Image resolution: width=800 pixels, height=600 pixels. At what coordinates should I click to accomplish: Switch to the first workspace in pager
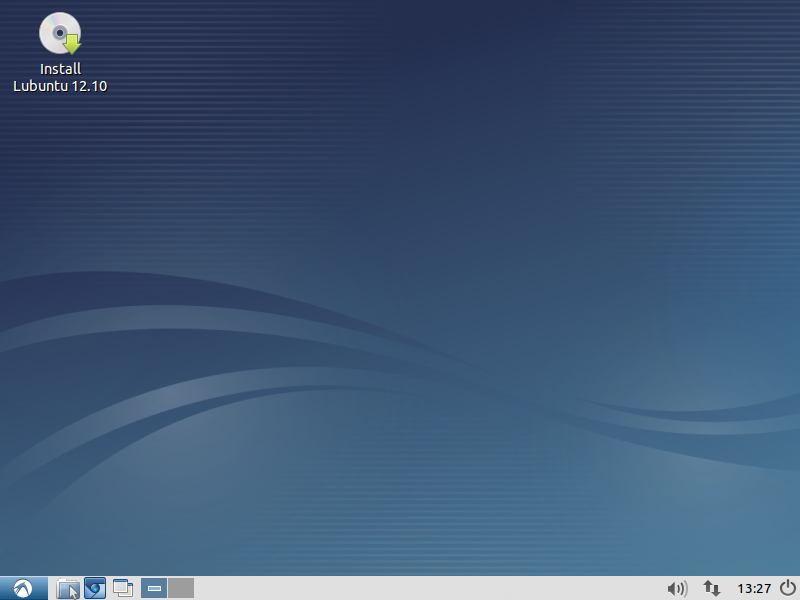point(154,588)
